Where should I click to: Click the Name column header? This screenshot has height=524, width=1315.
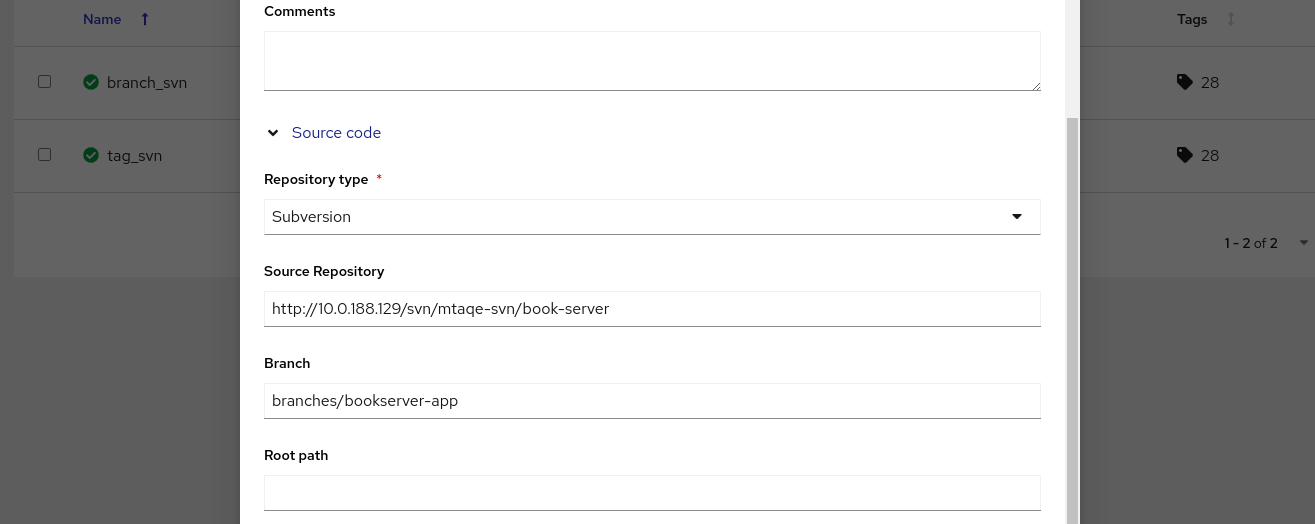(102, 19)
